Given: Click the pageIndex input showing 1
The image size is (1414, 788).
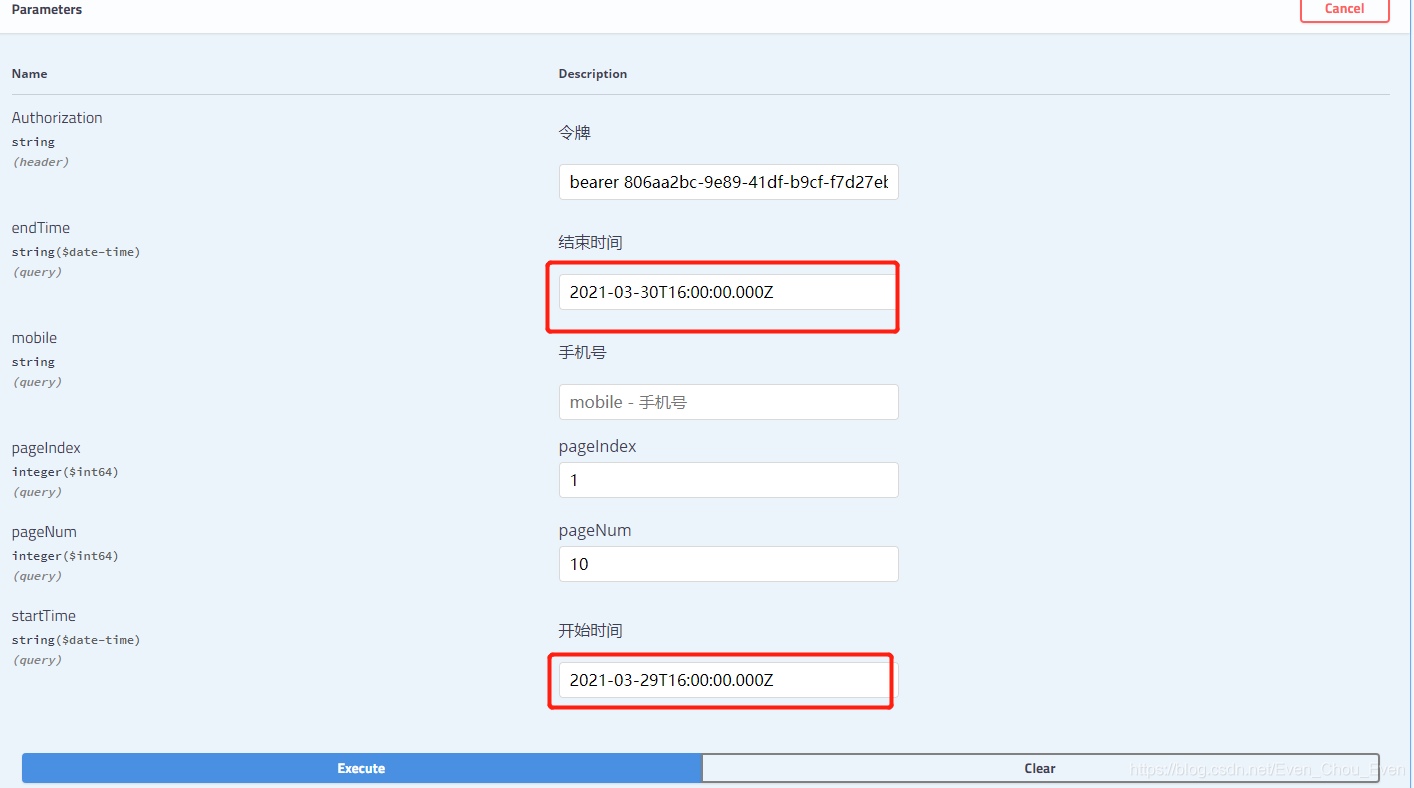Looking at the screenshot, I should click(x=728, y=480).
